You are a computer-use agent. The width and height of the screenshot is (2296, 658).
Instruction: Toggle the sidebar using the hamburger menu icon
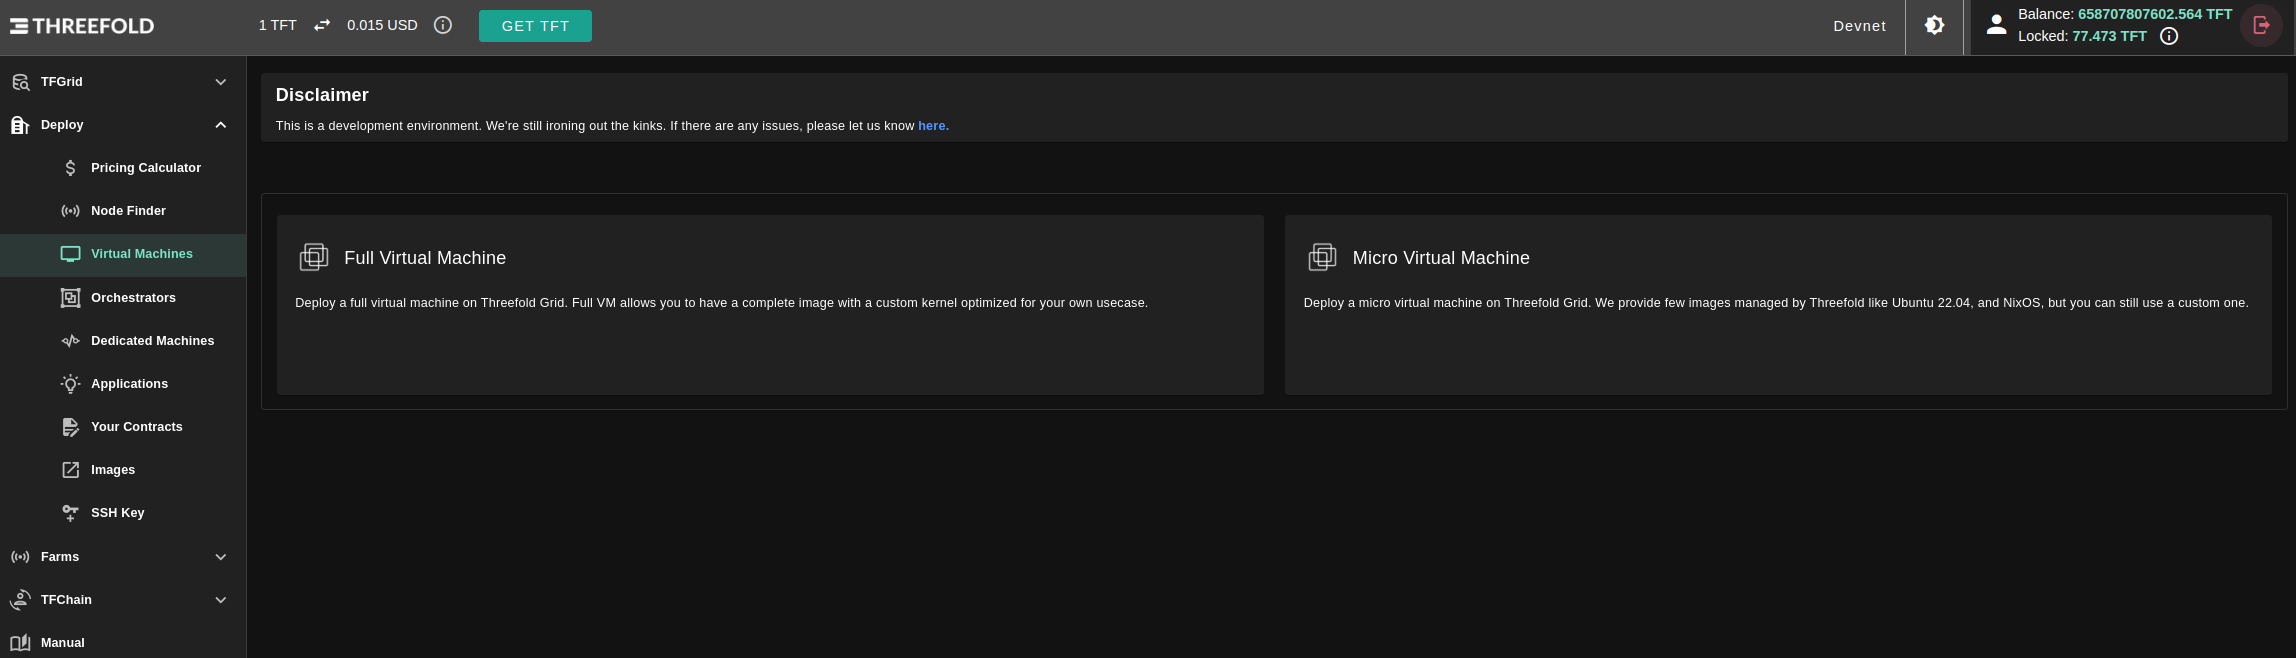click(19, 26)
